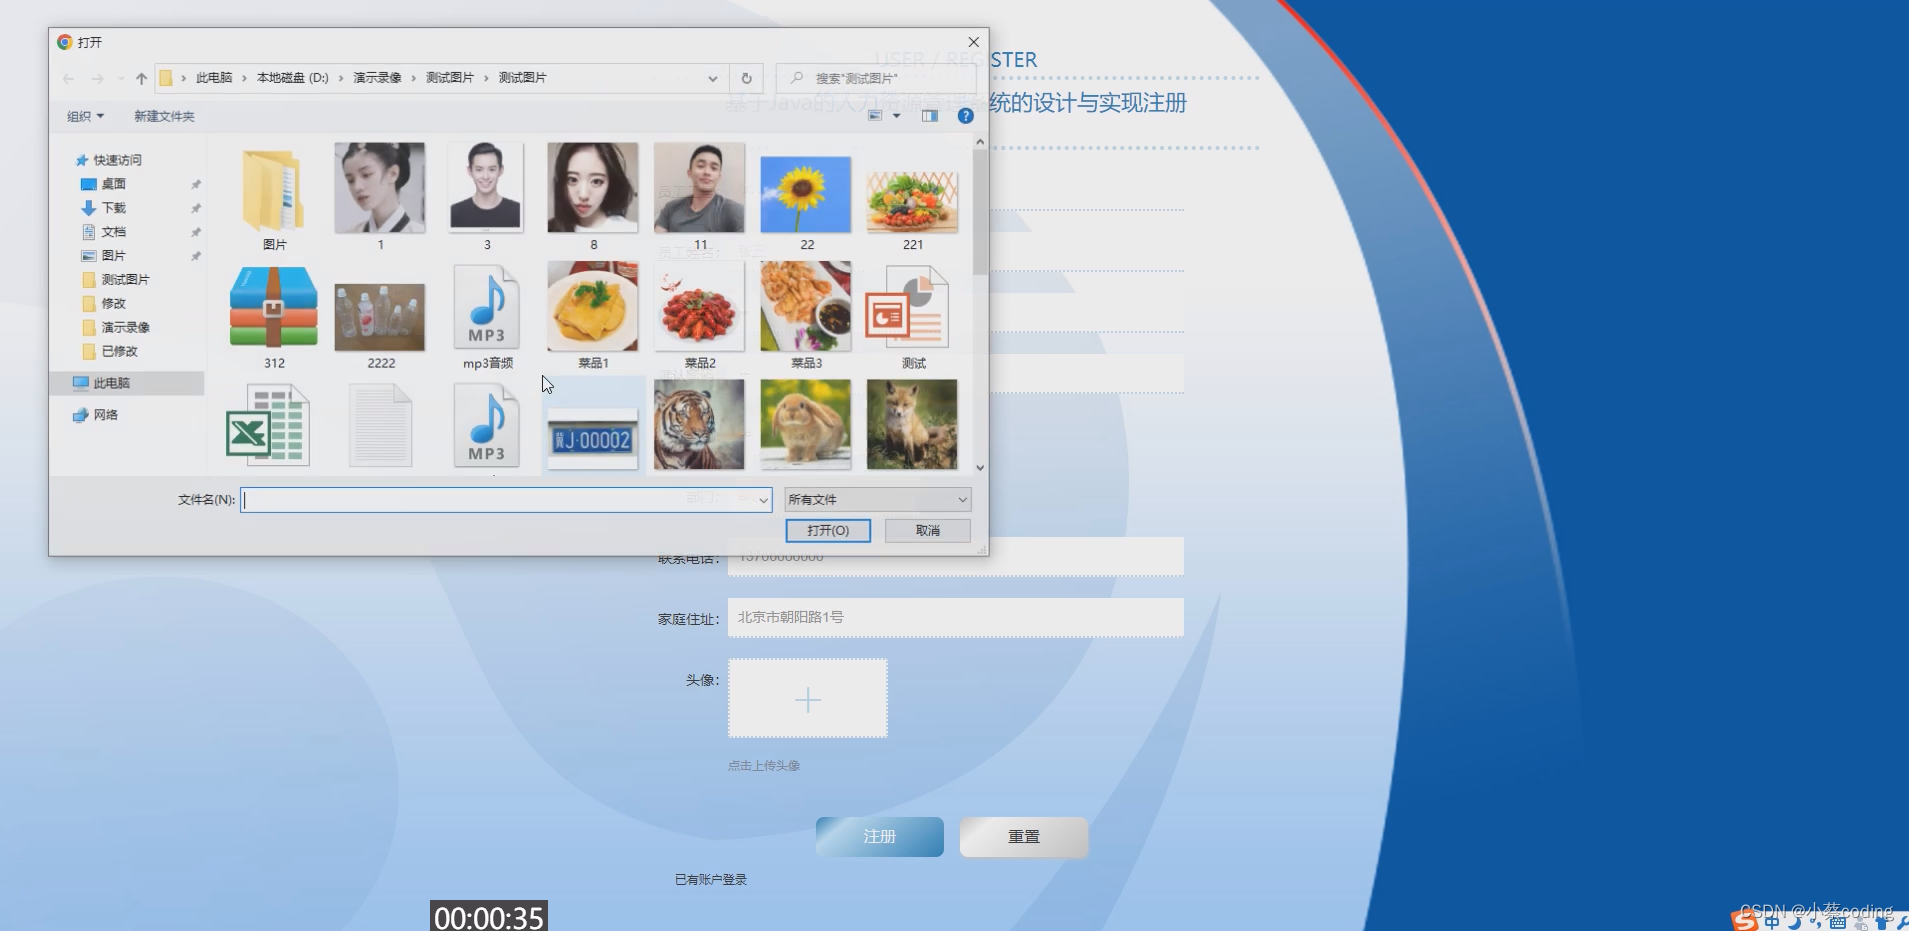The height and width of the screenshot is (931, 1909).
Task: Click the 重置 button on the form
Action: [x=1024, y=837]
